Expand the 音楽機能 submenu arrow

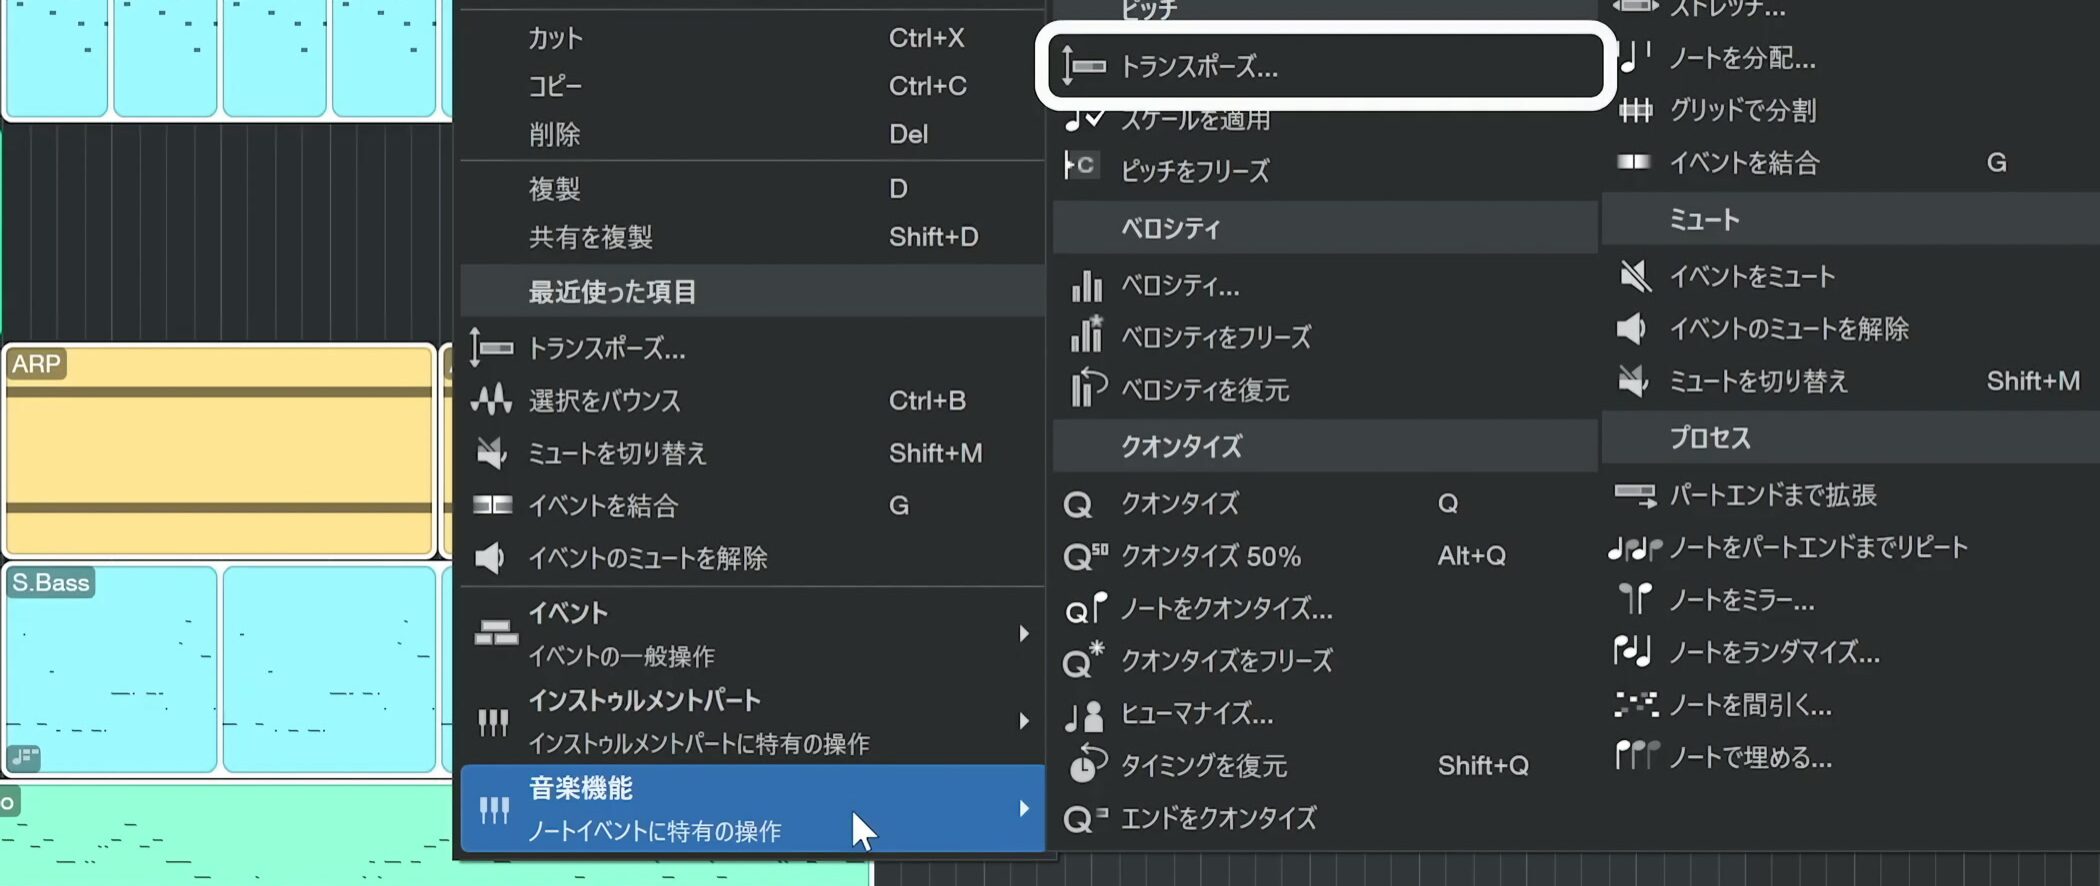pos(1023,808)
